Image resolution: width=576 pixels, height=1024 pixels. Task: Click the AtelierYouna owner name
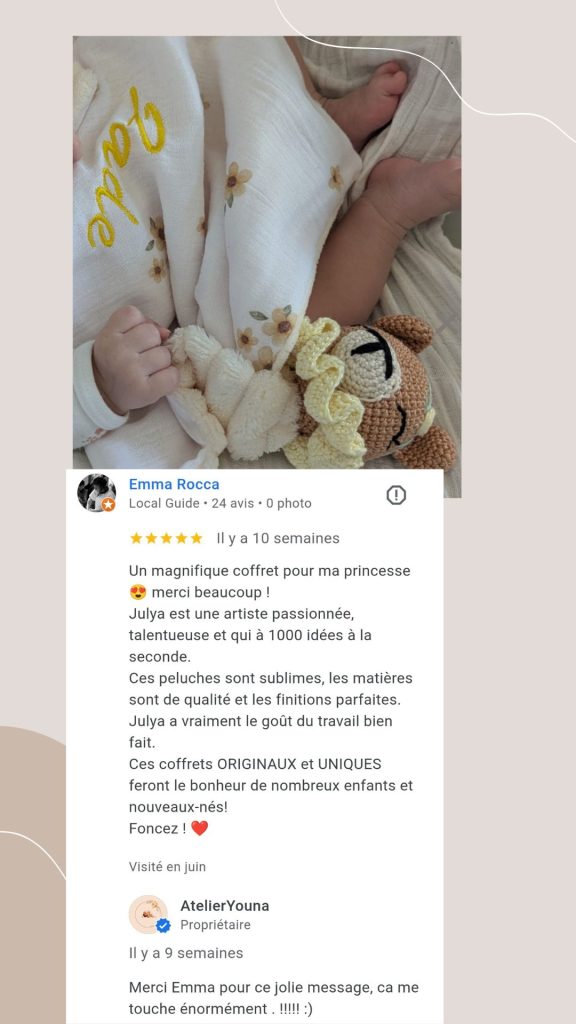225,906
